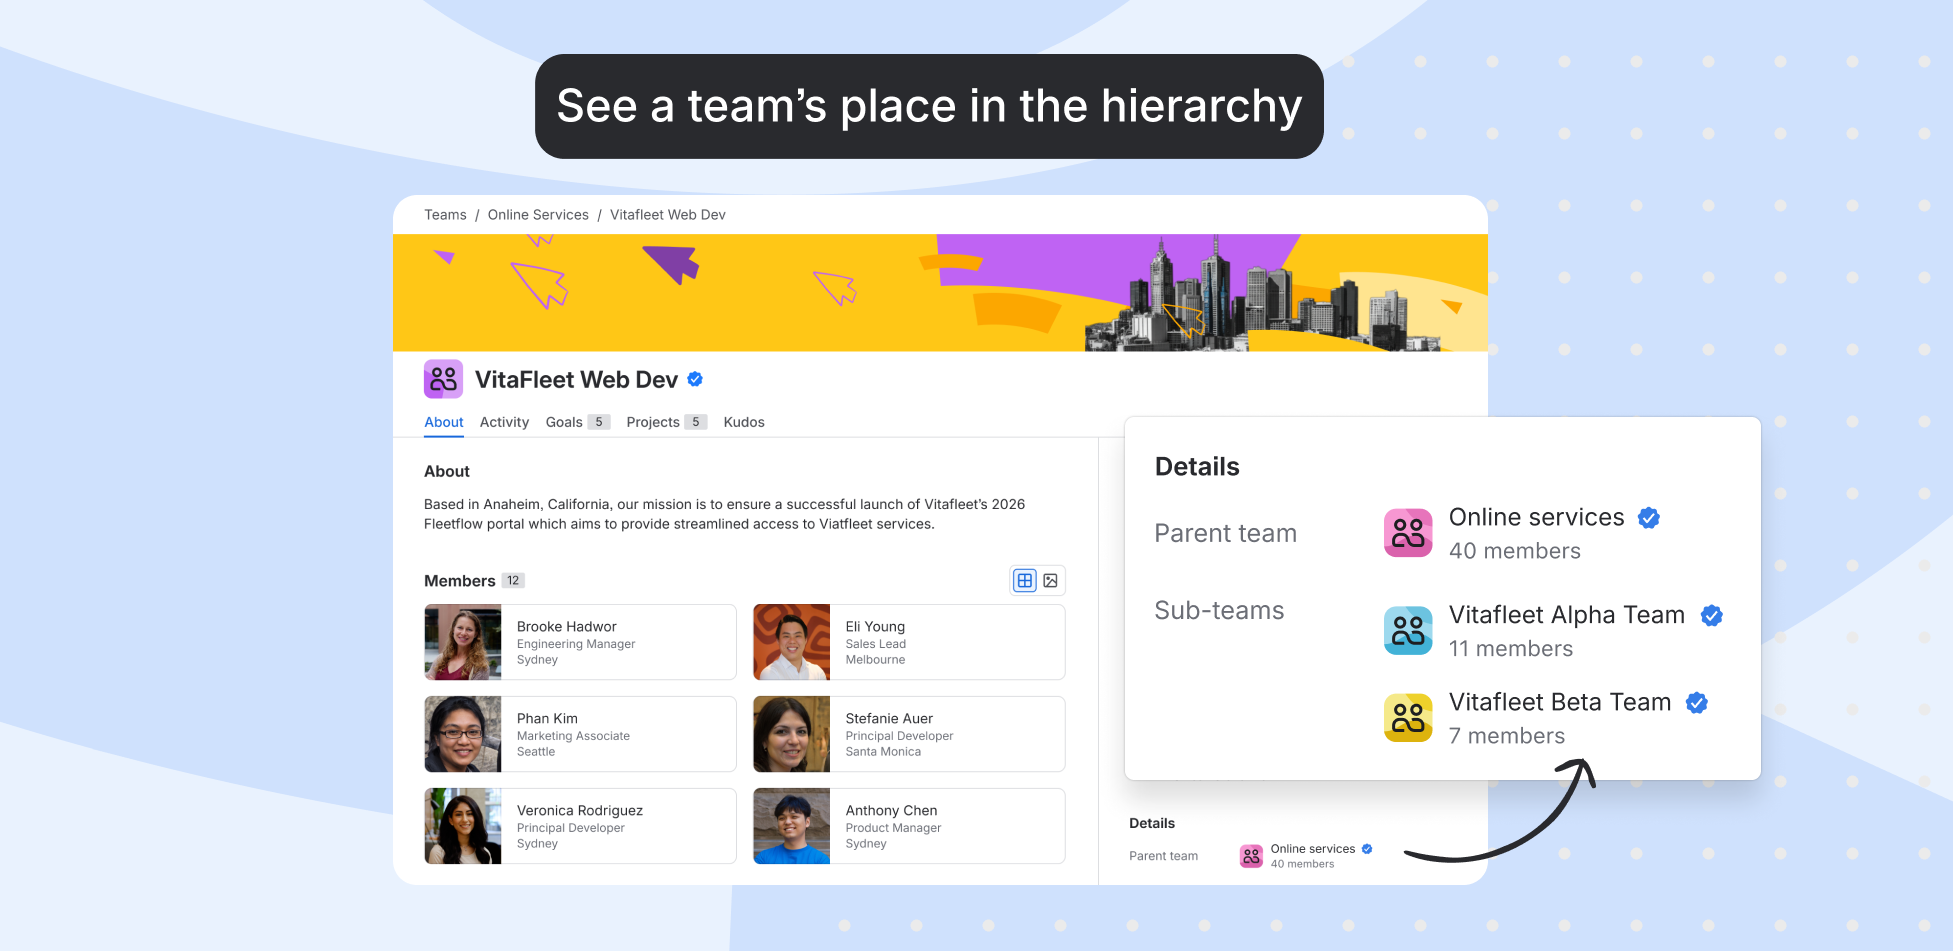The height and width of the screenshot is (951, 1953).
Task: Click the VitaFleet Web Dev team avatar icon
Action: coord(443,379)
